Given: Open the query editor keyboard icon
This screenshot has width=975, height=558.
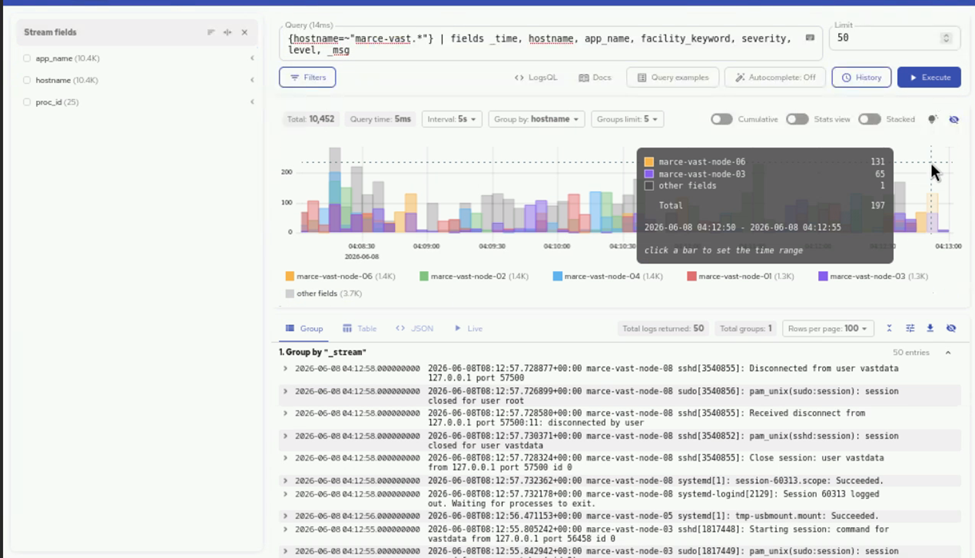Looking at the screenshot, I should coord(810,38).
